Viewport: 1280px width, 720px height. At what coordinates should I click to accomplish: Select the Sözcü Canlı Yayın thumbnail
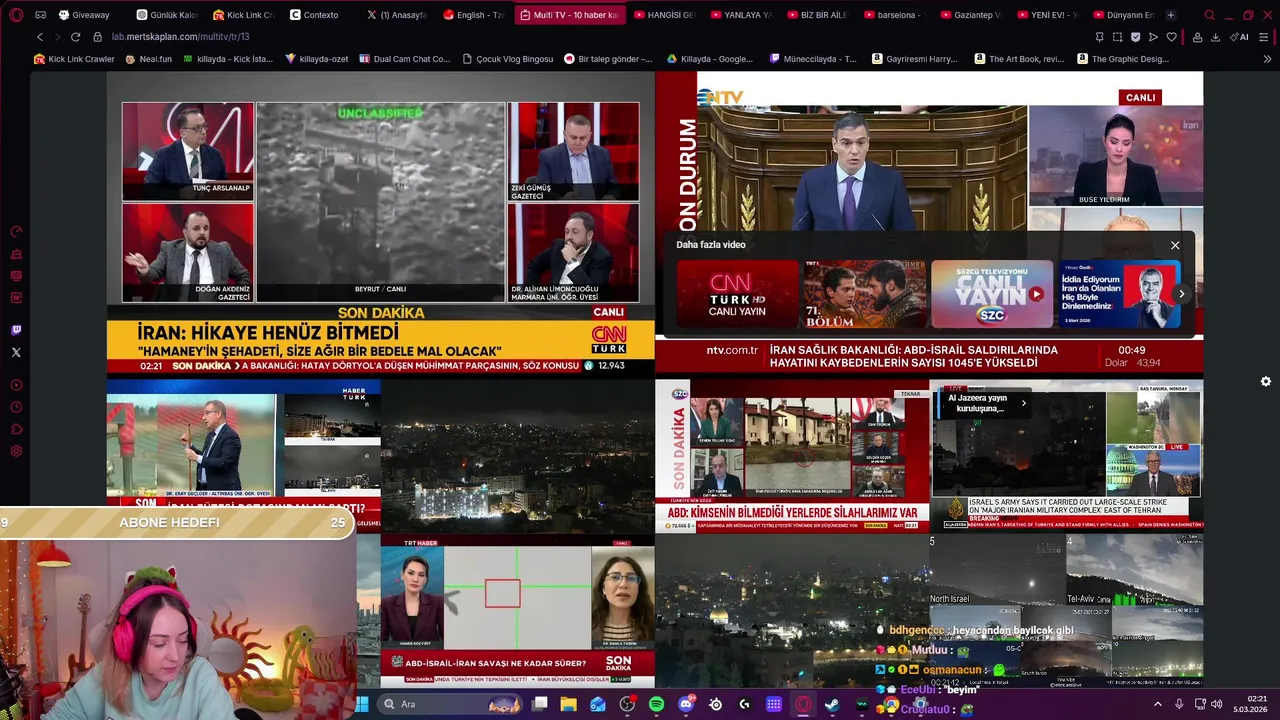tap(991, 294)
